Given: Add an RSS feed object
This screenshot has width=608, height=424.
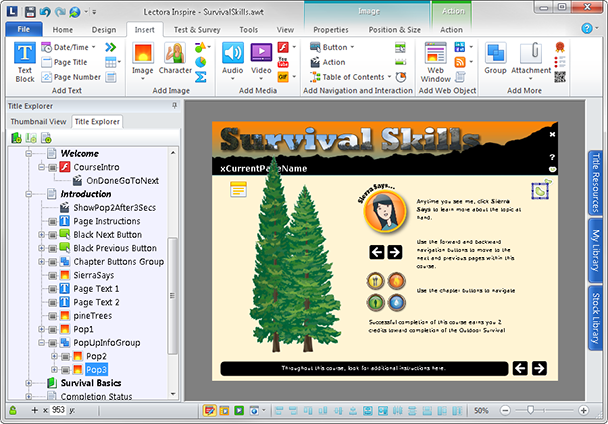Looking at the screenshot, I should click(x=460, y=62).
